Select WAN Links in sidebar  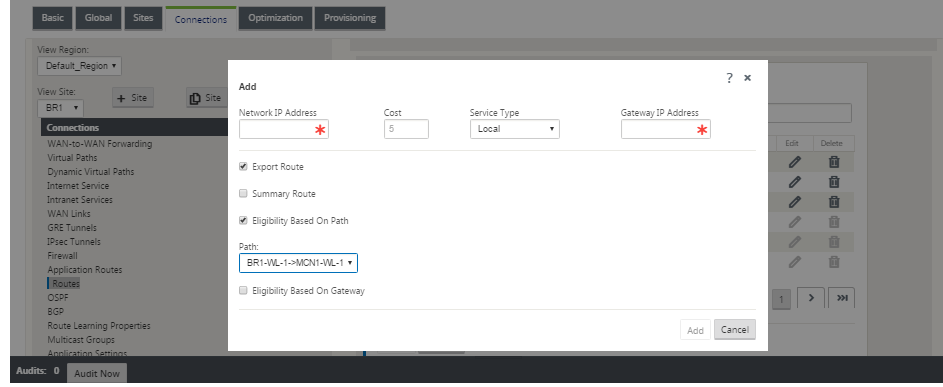pyautogui.click(x=69, y=214)
